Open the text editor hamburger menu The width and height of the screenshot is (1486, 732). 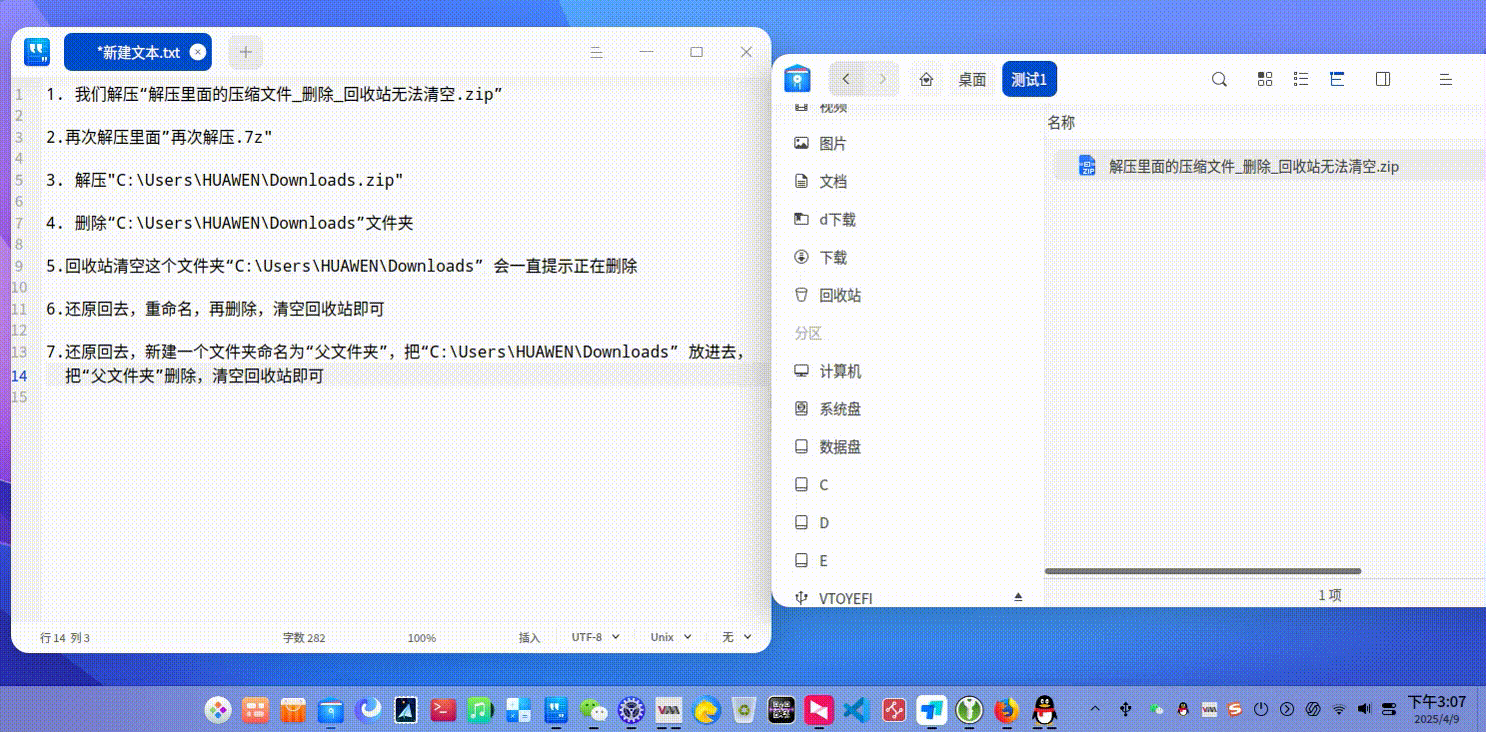[596, 52]
